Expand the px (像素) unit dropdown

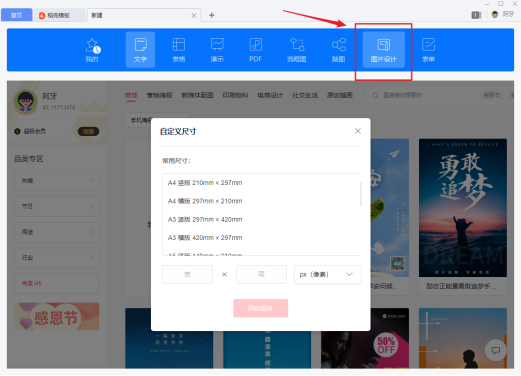327,274
